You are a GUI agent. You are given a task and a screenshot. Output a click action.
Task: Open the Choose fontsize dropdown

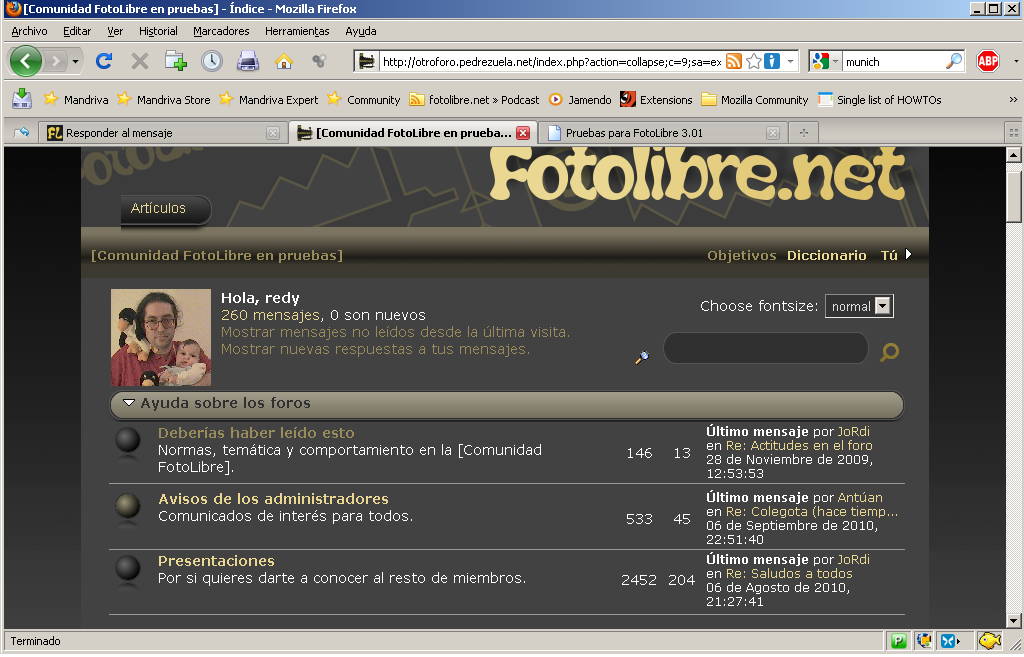coord(859,306)
